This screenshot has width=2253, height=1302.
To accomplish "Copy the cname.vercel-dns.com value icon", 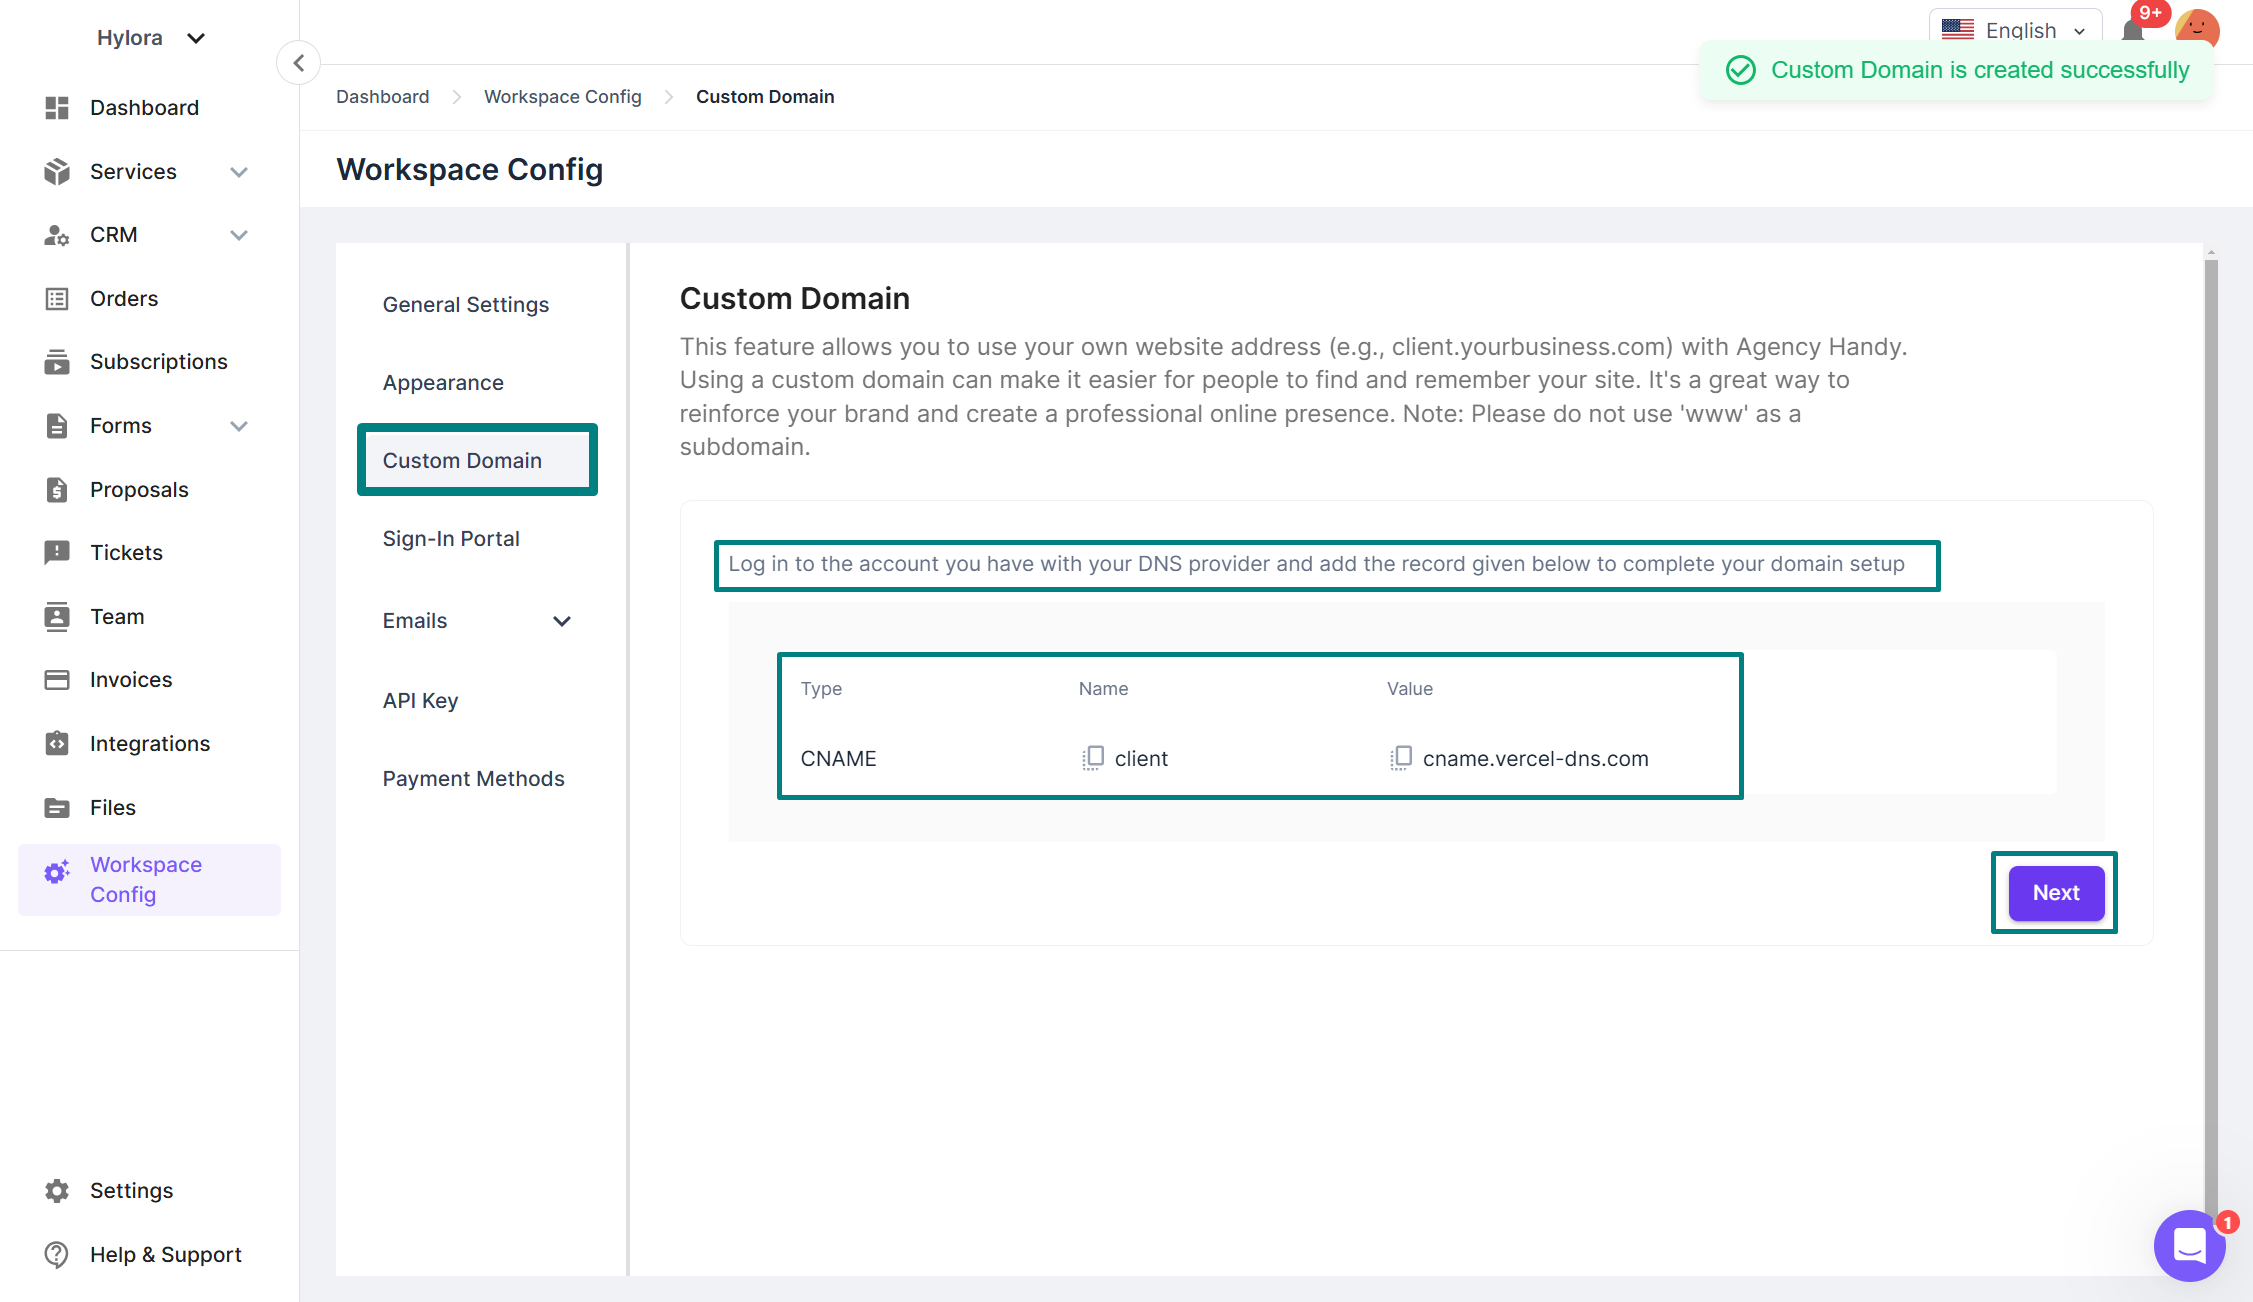I will coord(1401,758).
